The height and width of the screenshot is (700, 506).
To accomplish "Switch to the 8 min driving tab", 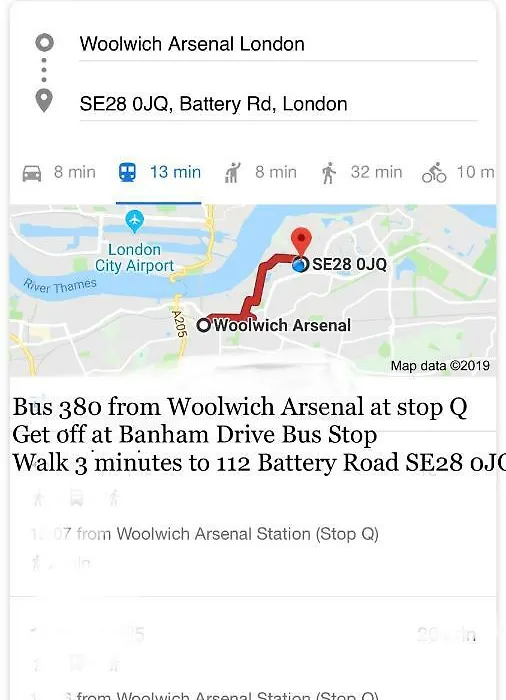I will point(59,173).
